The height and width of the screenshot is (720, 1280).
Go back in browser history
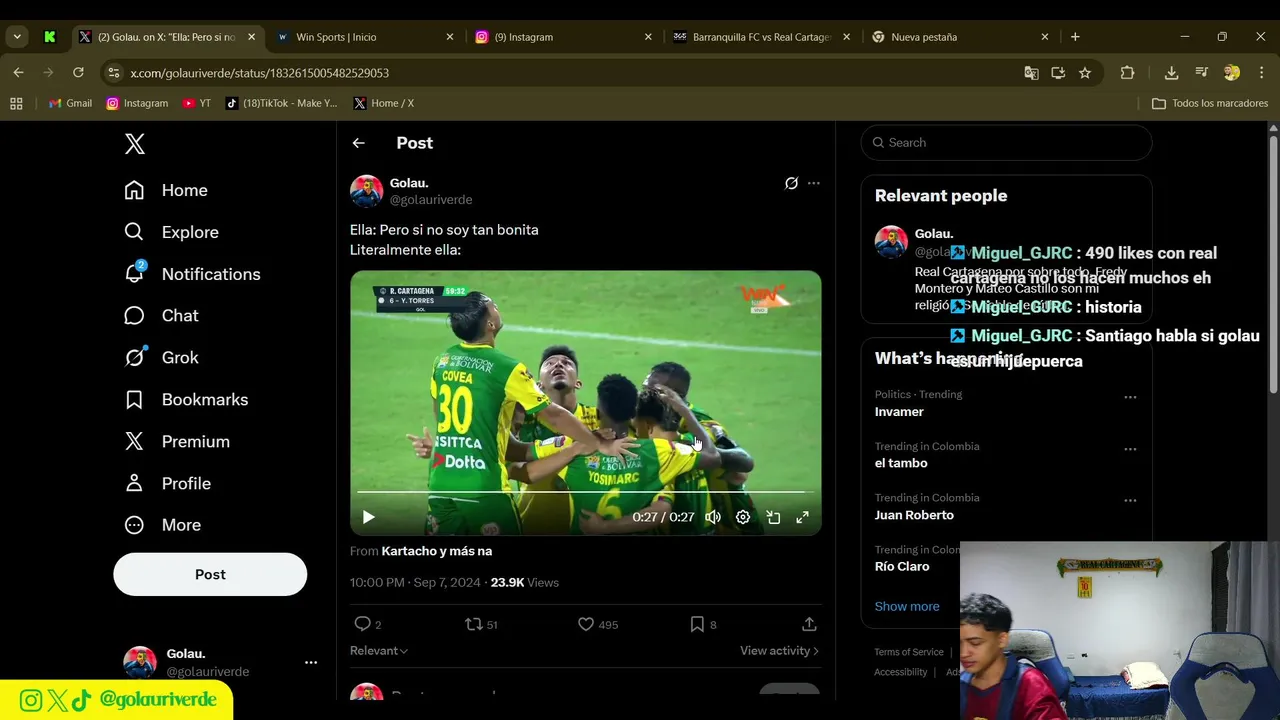[x=18, y=73]
